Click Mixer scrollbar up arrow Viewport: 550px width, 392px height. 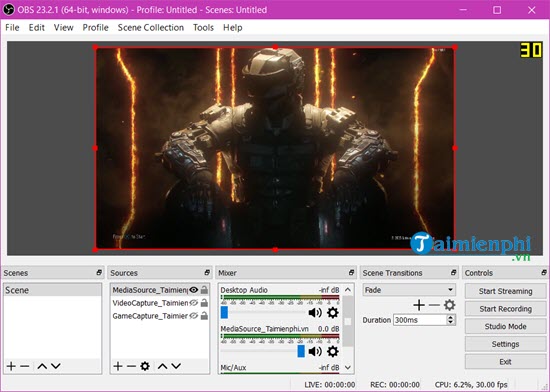pos(348,290)
